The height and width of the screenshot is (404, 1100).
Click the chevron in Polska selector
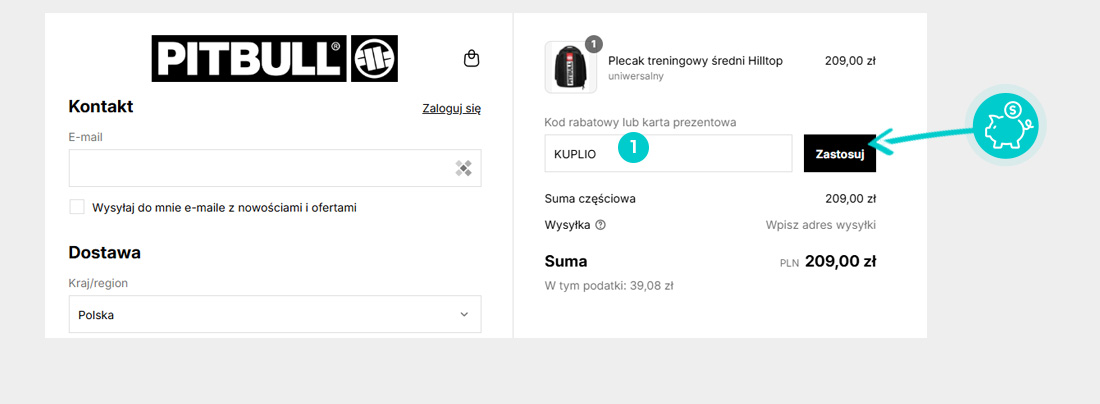tap(464, 314)
